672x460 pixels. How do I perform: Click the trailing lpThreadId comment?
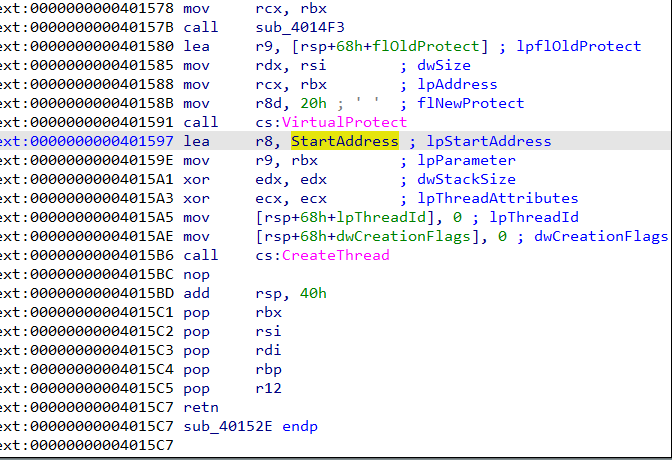(534, 217)
